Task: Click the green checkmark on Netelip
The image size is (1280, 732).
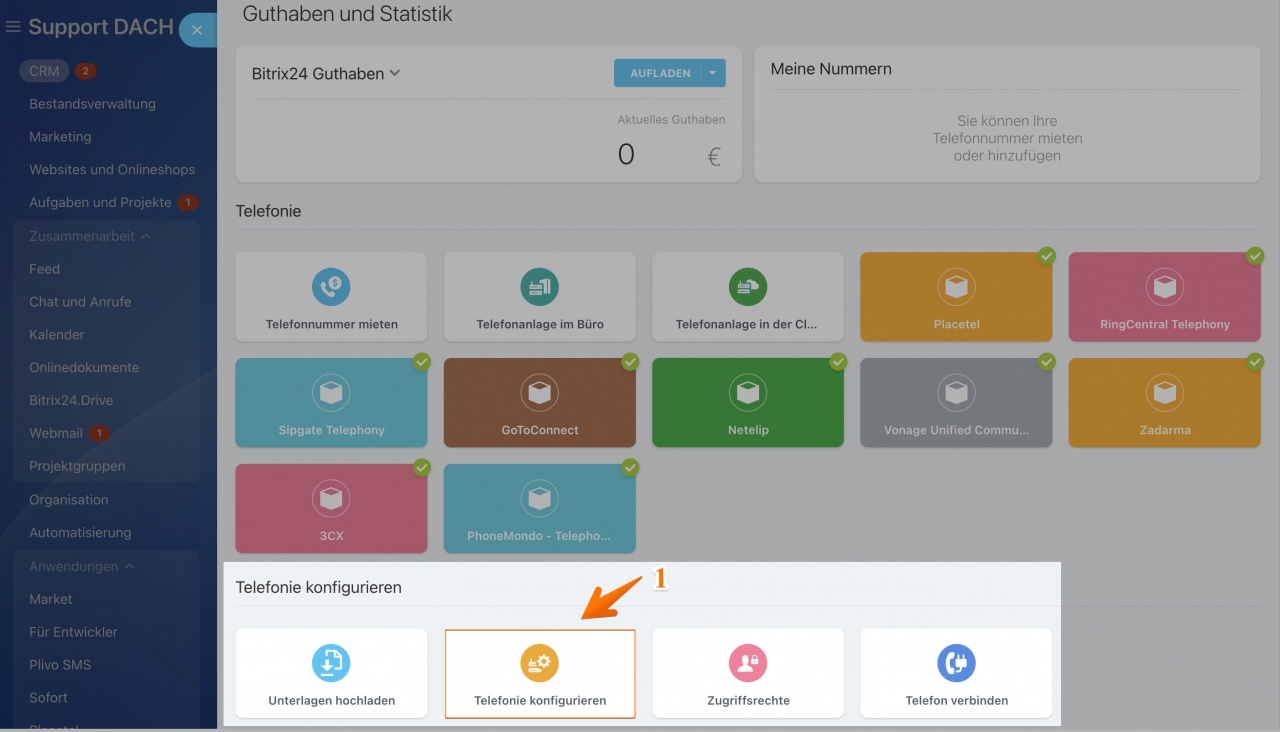Action: point(838,362)
